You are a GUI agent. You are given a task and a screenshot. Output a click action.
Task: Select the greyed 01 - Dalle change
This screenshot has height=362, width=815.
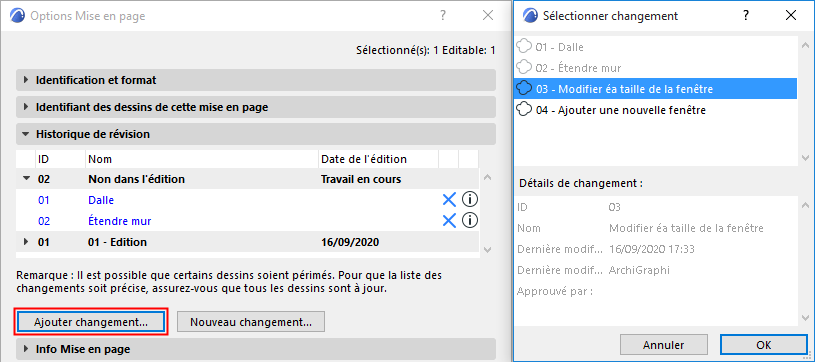655,47
